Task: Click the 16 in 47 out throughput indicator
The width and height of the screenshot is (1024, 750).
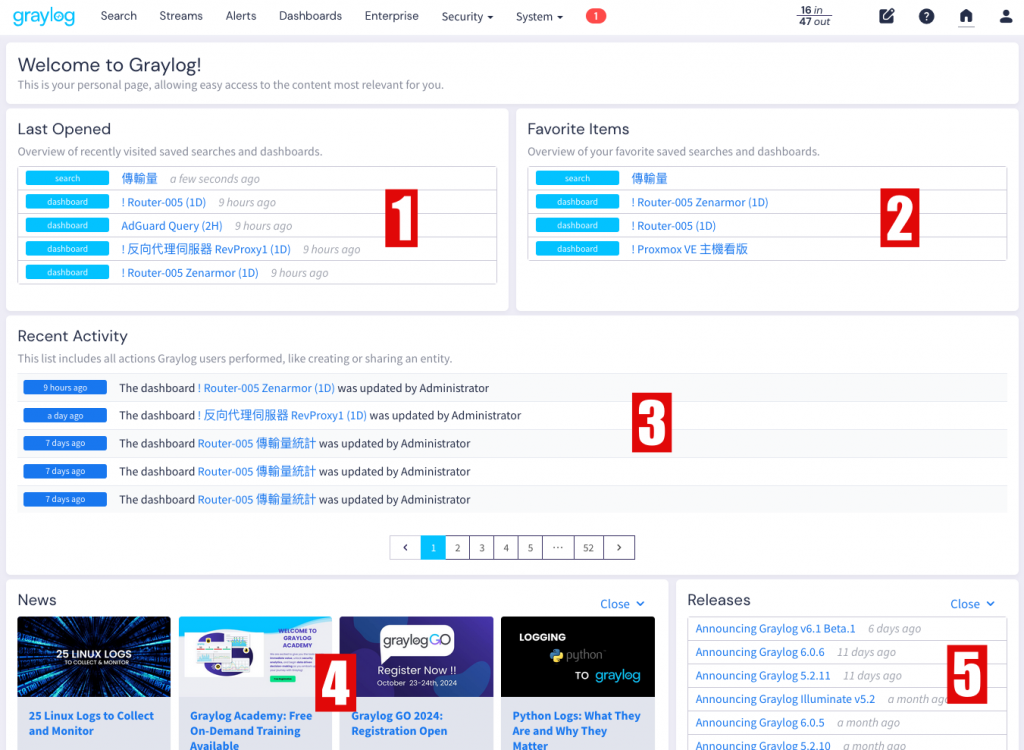Action: [x=814, y=16]
